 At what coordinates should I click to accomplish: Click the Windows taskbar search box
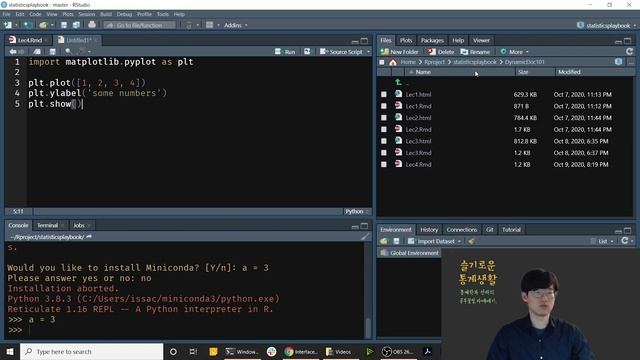click(91, 351)
